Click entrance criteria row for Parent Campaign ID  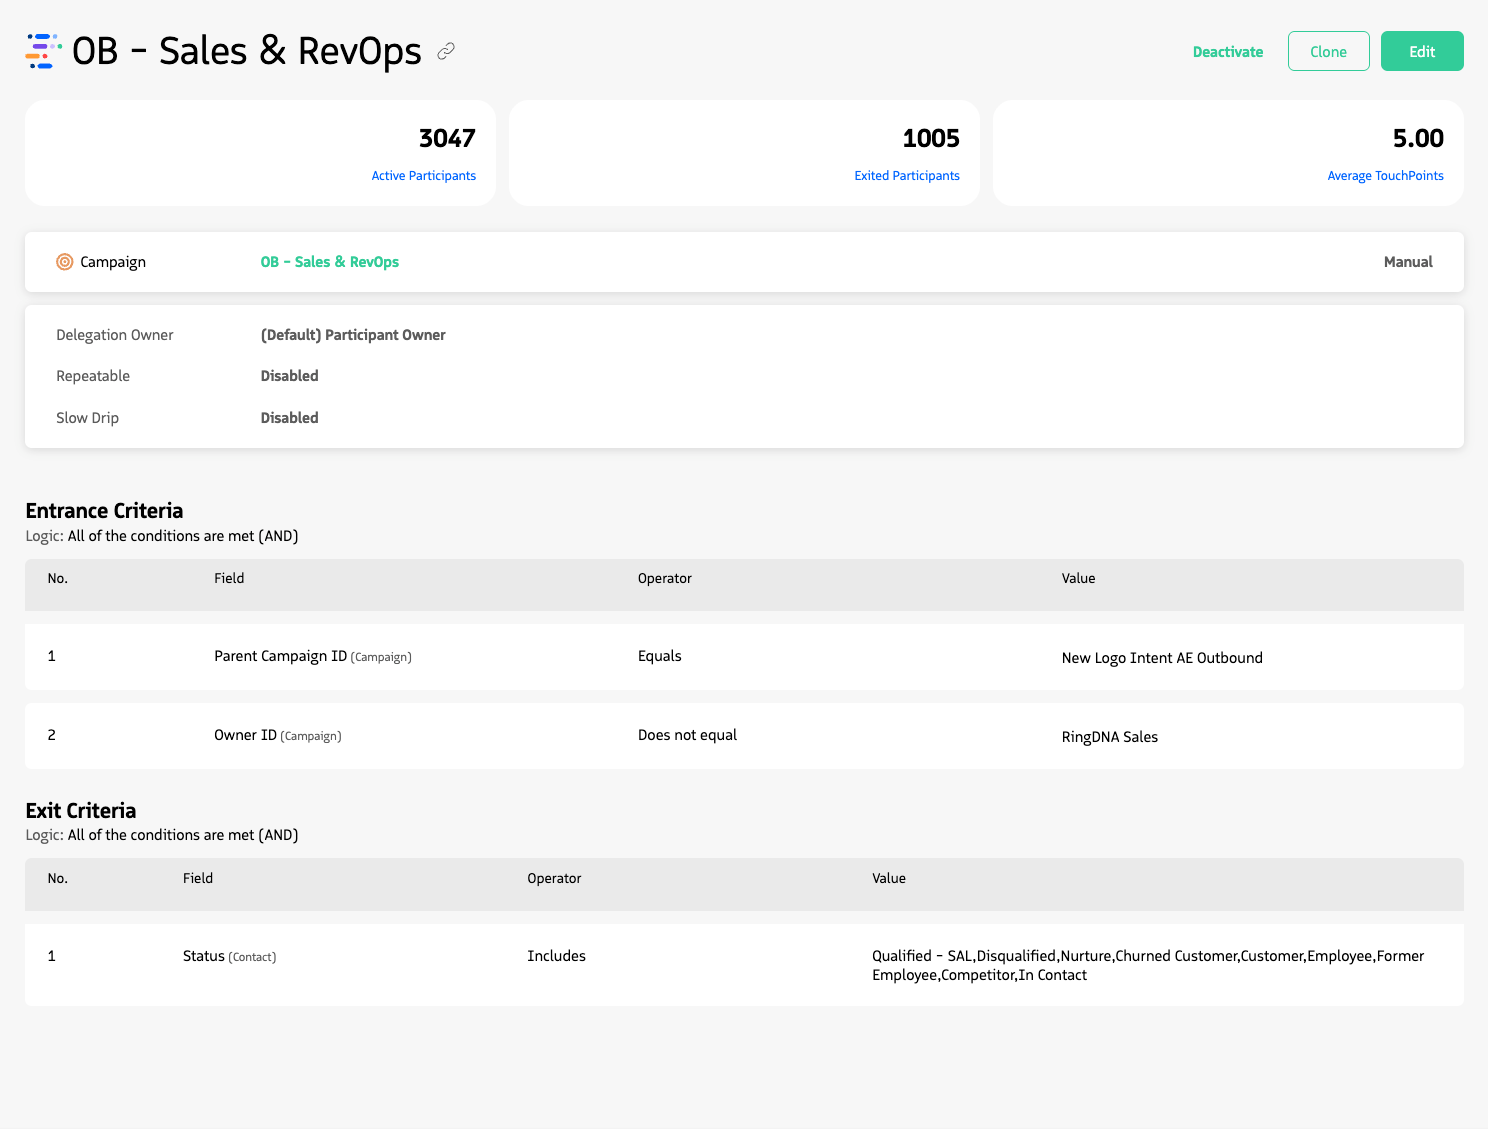744,657
